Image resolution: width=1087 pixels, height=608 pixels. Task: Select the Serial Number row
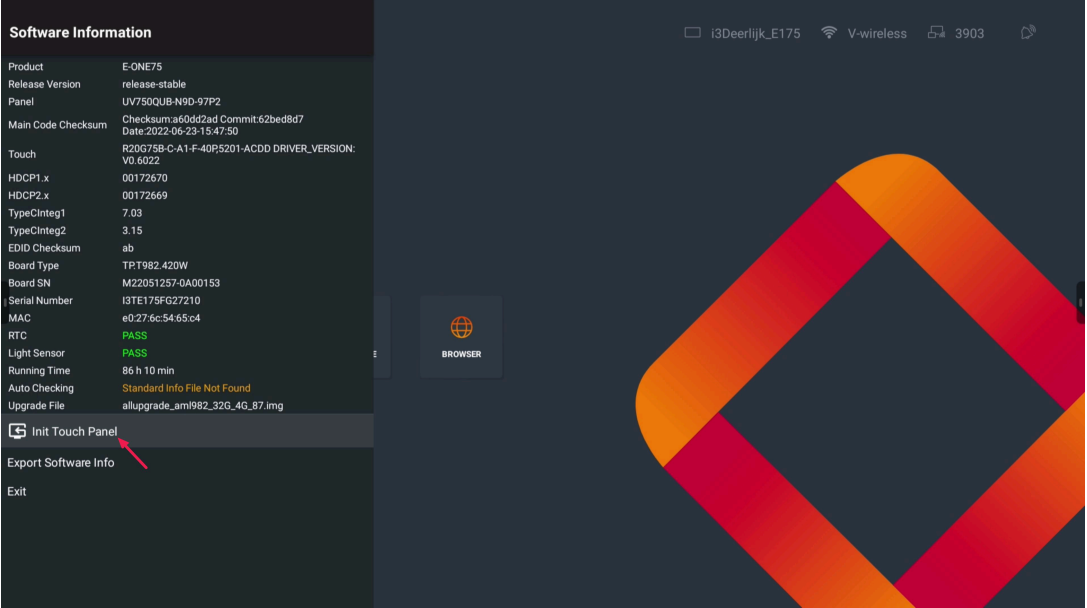pos(187,301)
